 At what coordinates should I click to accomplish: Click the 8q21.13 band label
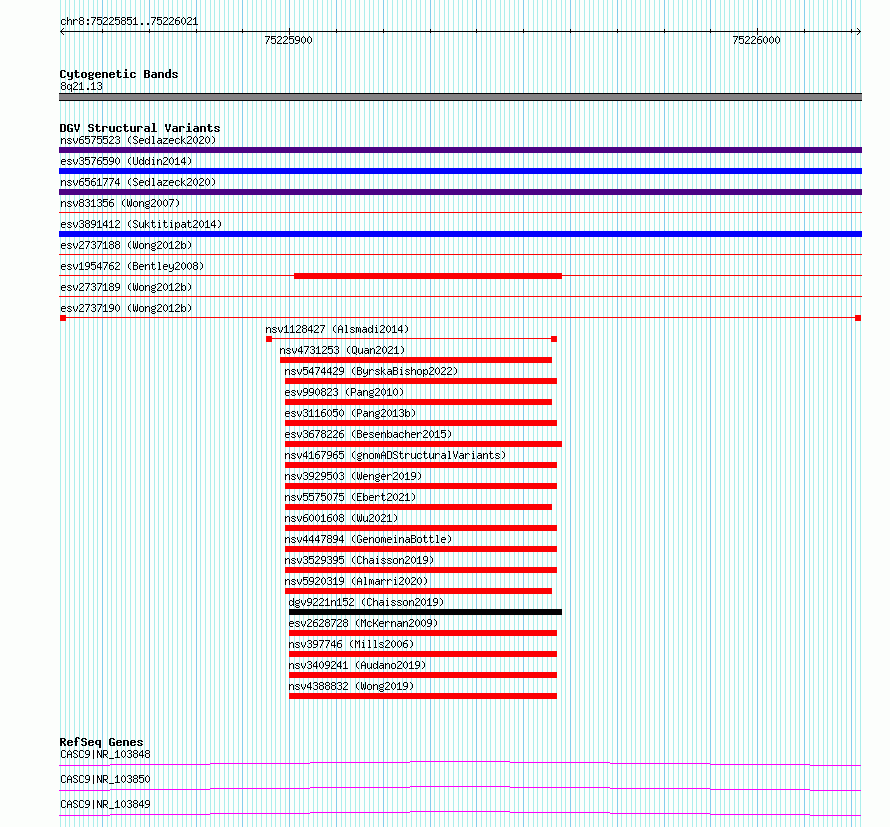81,86
